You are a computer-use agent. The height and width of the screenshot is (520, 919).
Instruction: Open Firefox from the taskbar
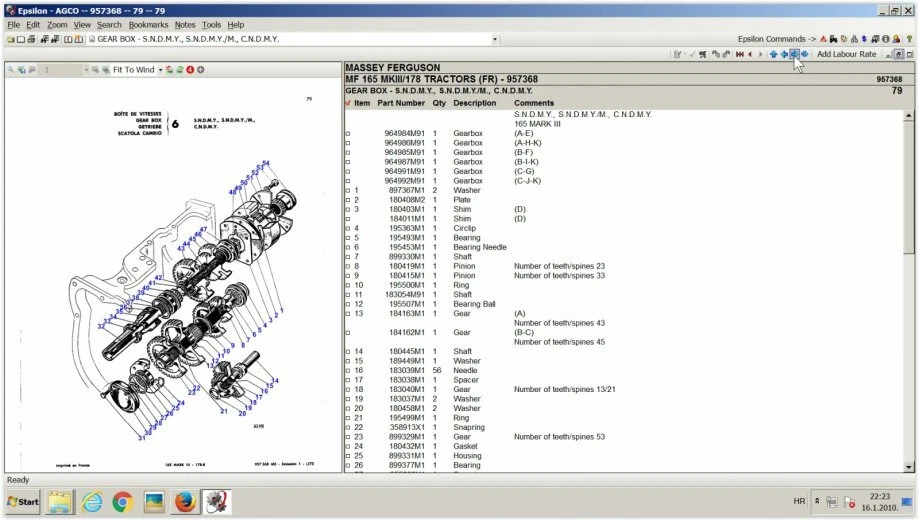point(185,502)
